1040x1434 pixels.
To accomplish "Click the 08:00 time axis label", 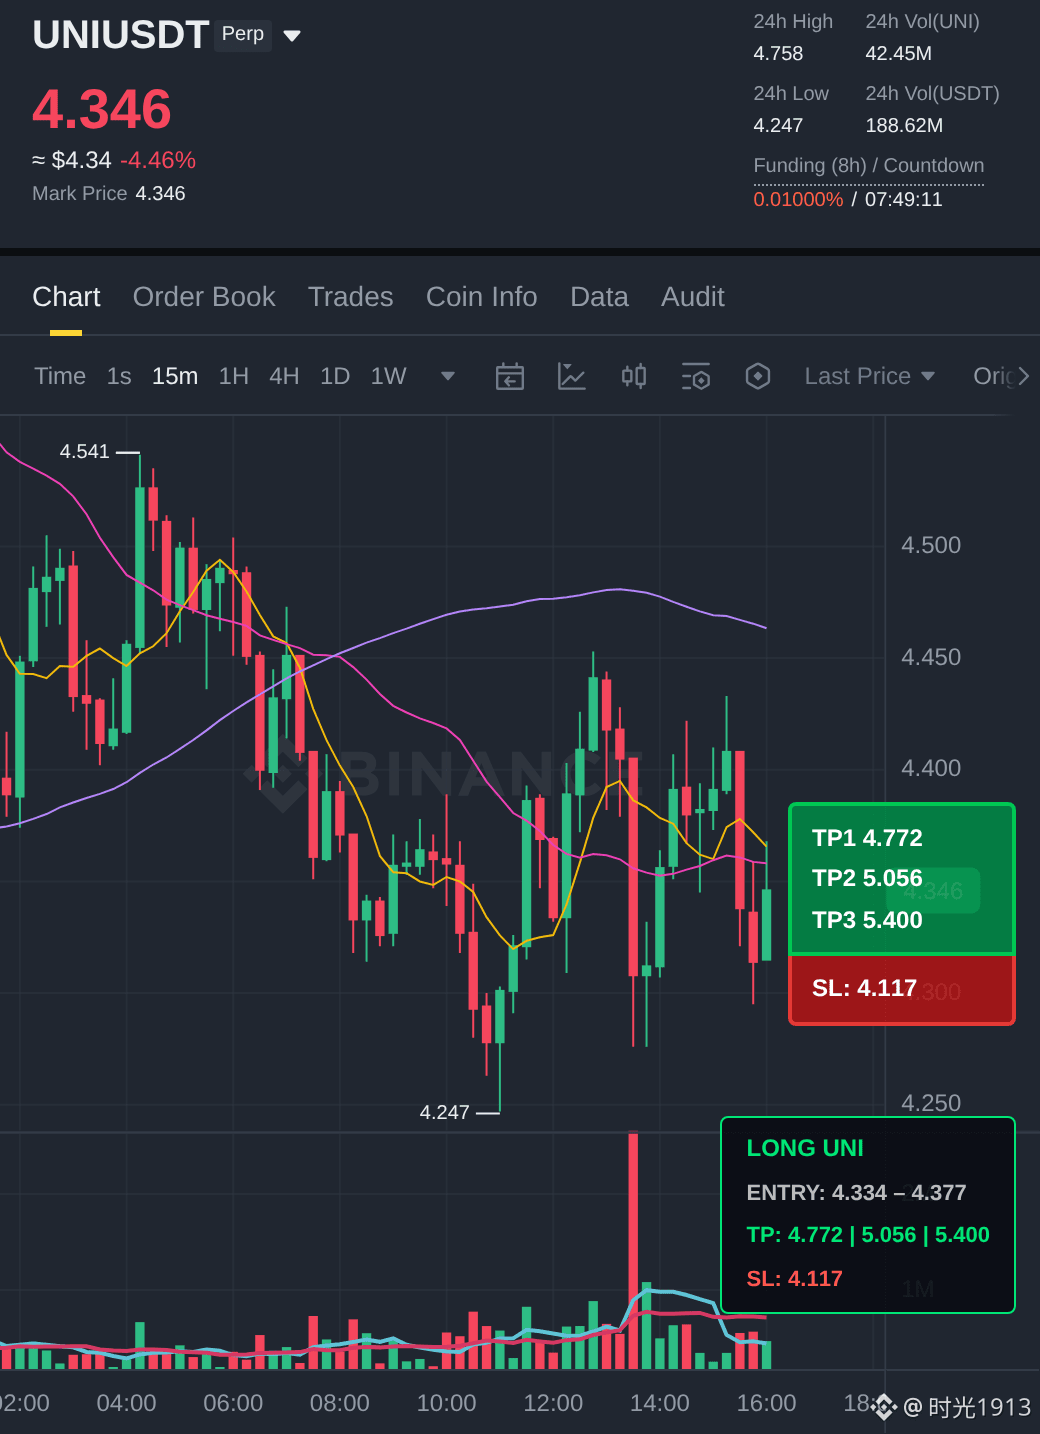I will tap(340, 1403).
